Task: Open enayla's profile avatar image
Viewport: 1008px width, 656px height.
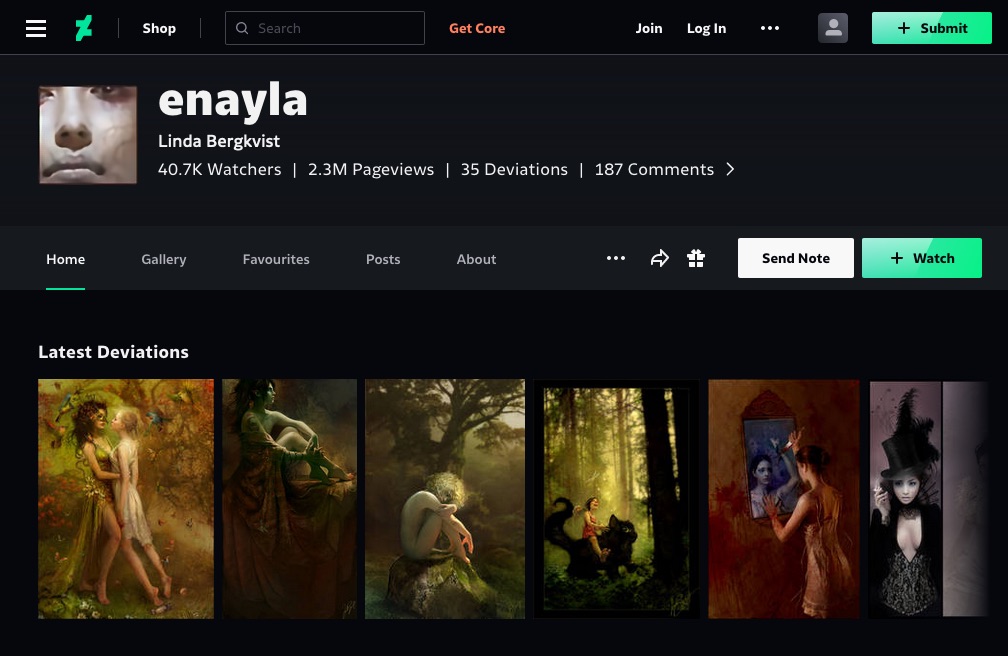Action: pyautogui.click(x=88, y=135)
